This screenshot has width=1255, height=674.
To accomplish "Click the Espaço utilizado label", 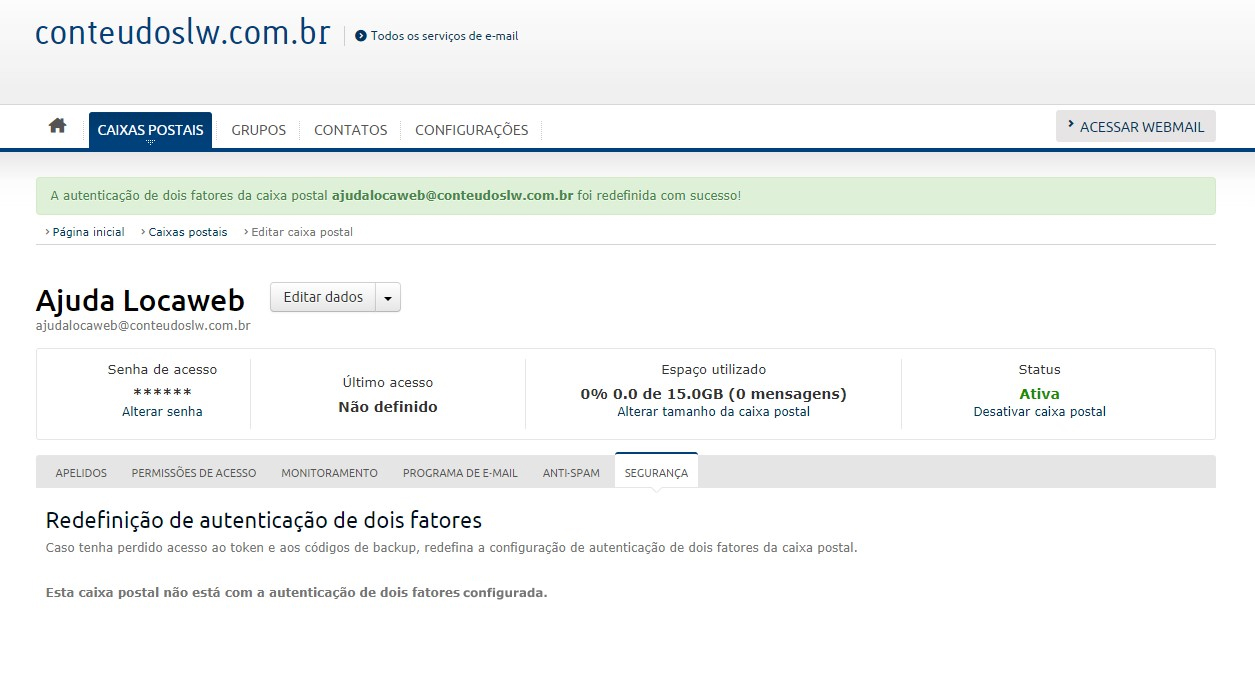I will [714, 370].
